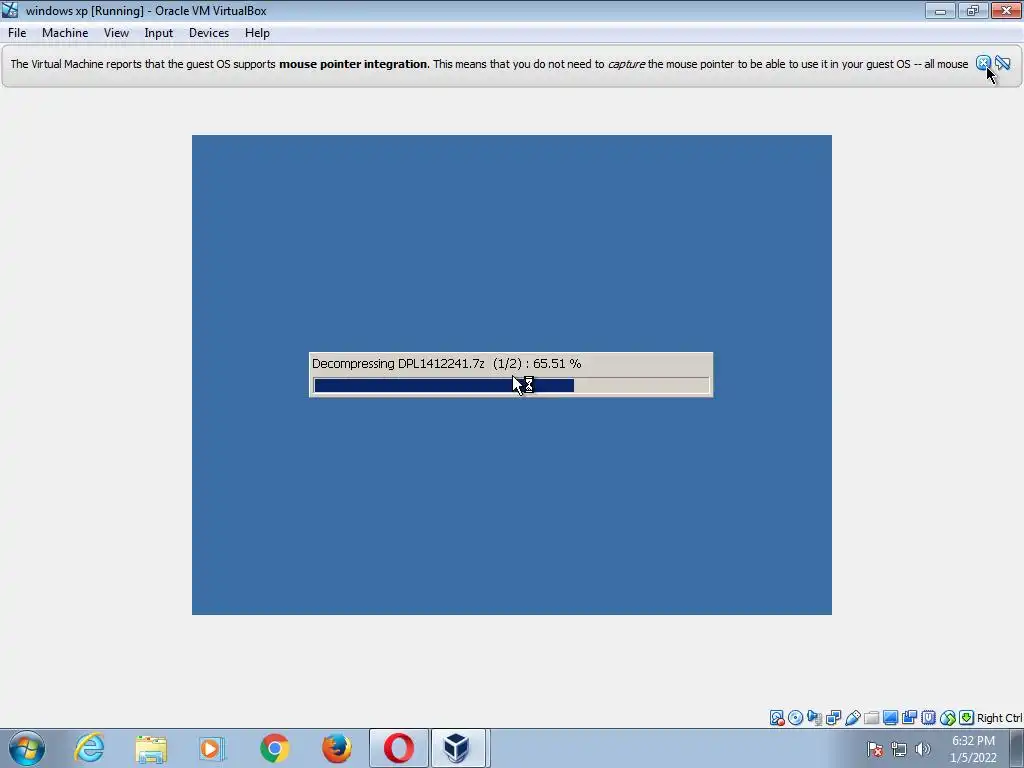
Task: Restore down the VirtualBox window
Action: click(973, 10)
